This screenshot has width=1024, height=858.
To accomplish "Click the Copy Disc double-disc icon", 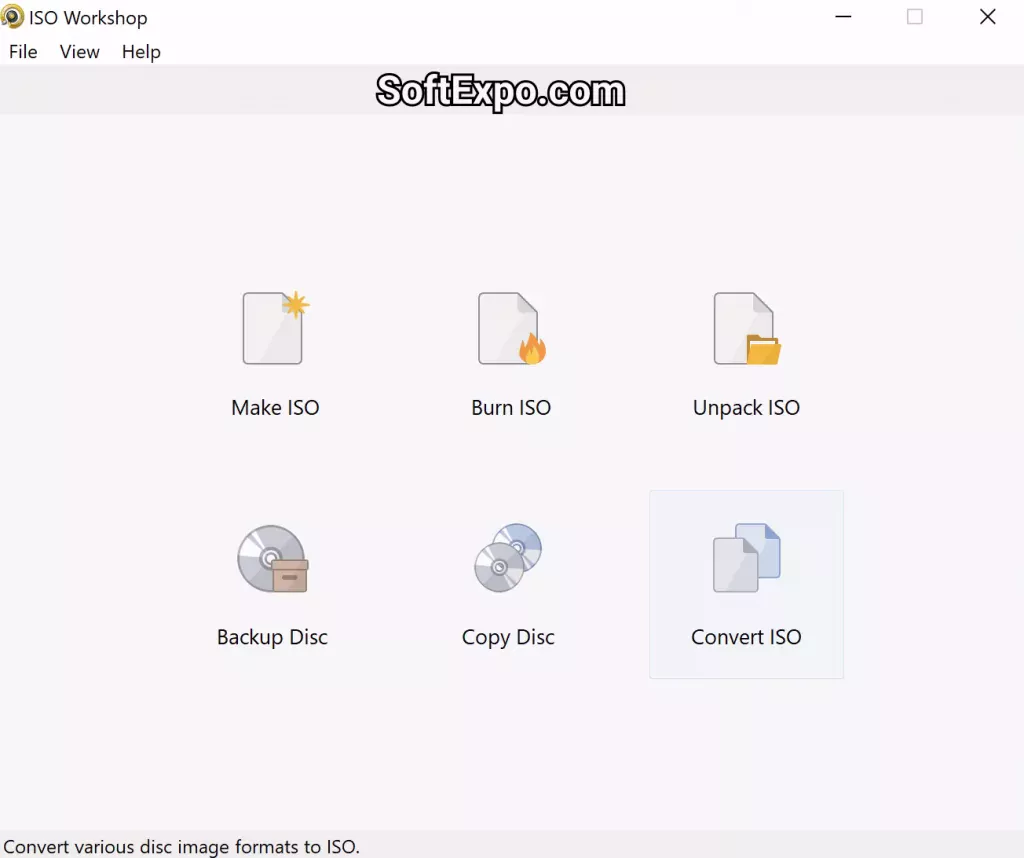I will pos(508,558).
